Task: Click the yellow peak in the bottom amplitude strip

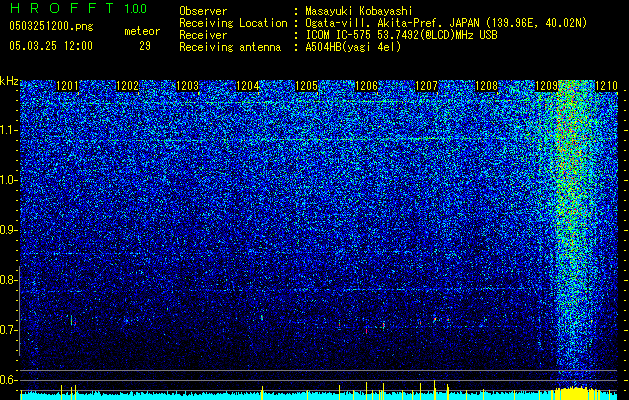Action: 575,393
